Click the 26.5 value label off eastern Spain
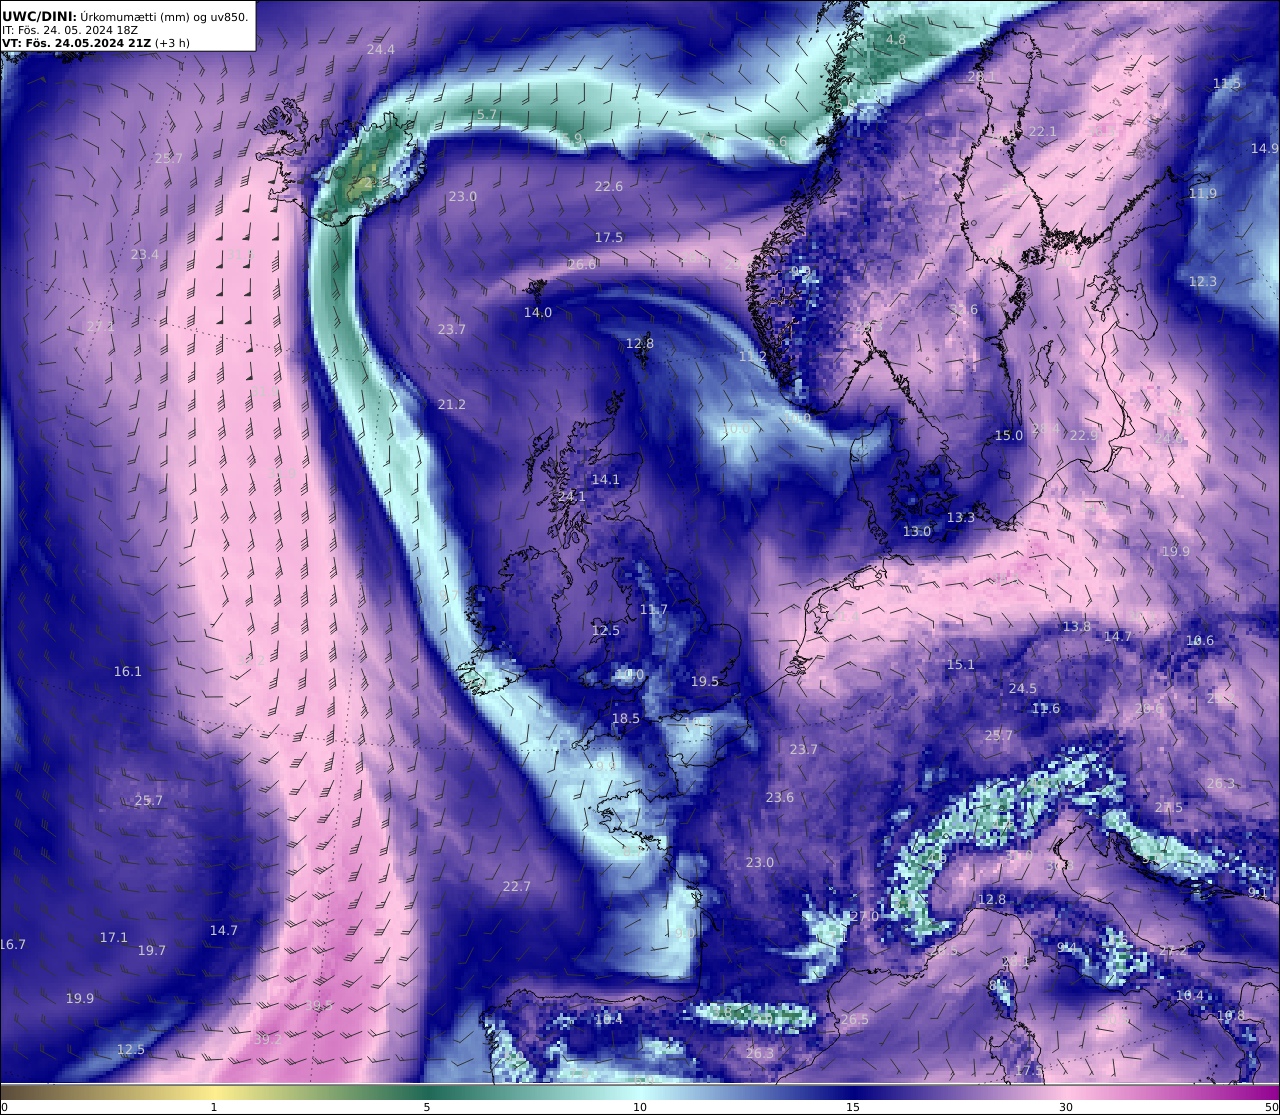 (855, 1020)
